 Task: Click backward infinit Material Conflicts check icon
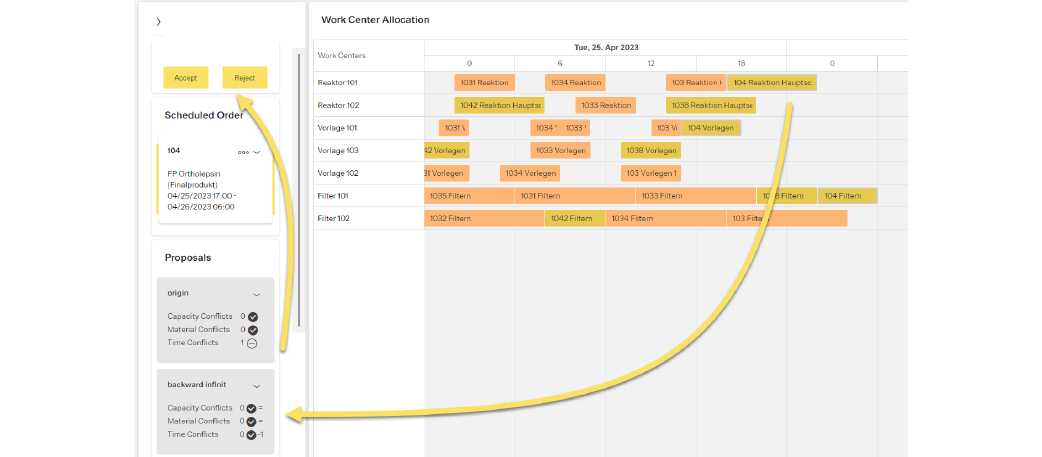pos(251,421)
